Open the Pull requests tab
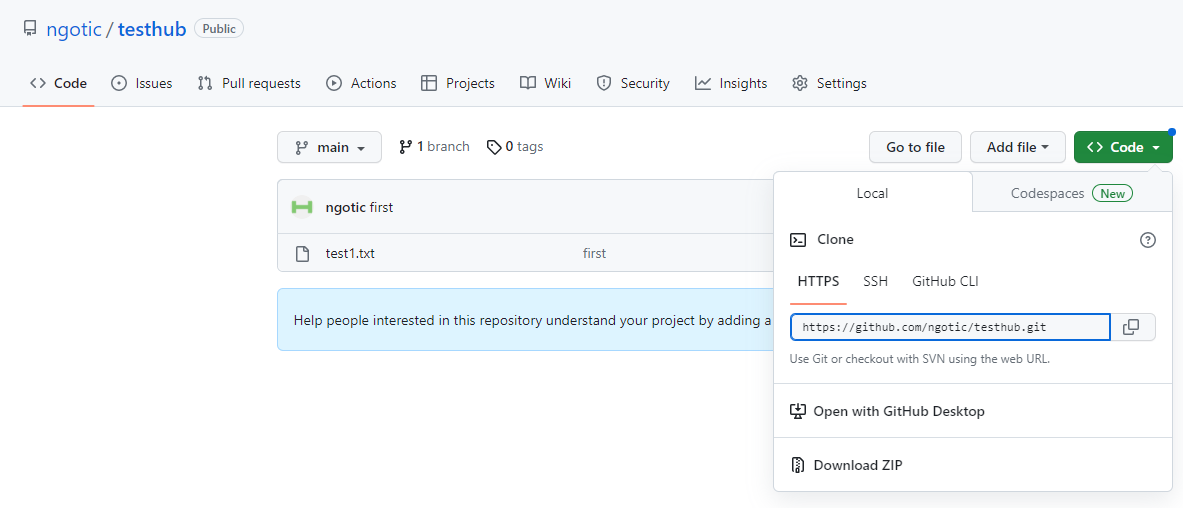 click(x=249, y=83)
